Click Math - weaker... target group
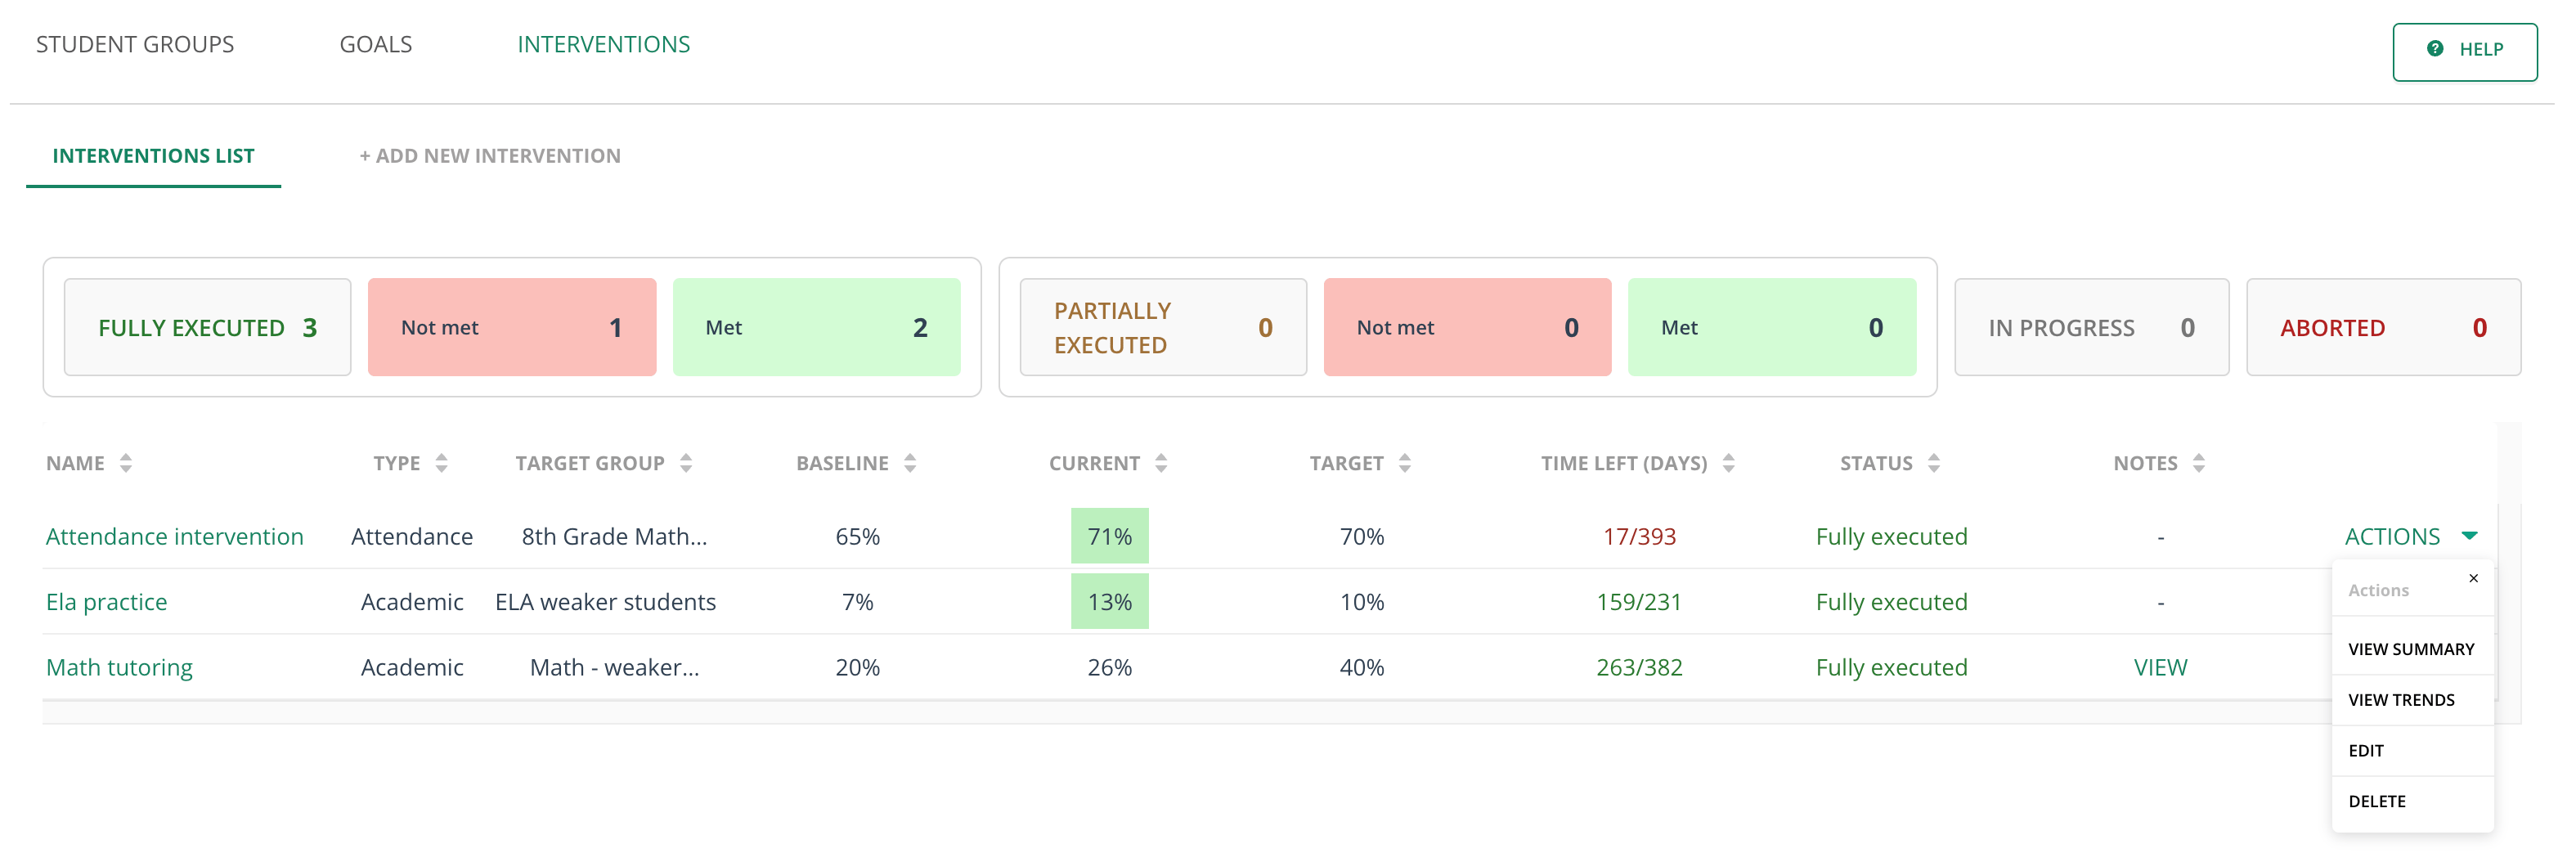This screenshot has width=2576, height=862. (615, 668)
